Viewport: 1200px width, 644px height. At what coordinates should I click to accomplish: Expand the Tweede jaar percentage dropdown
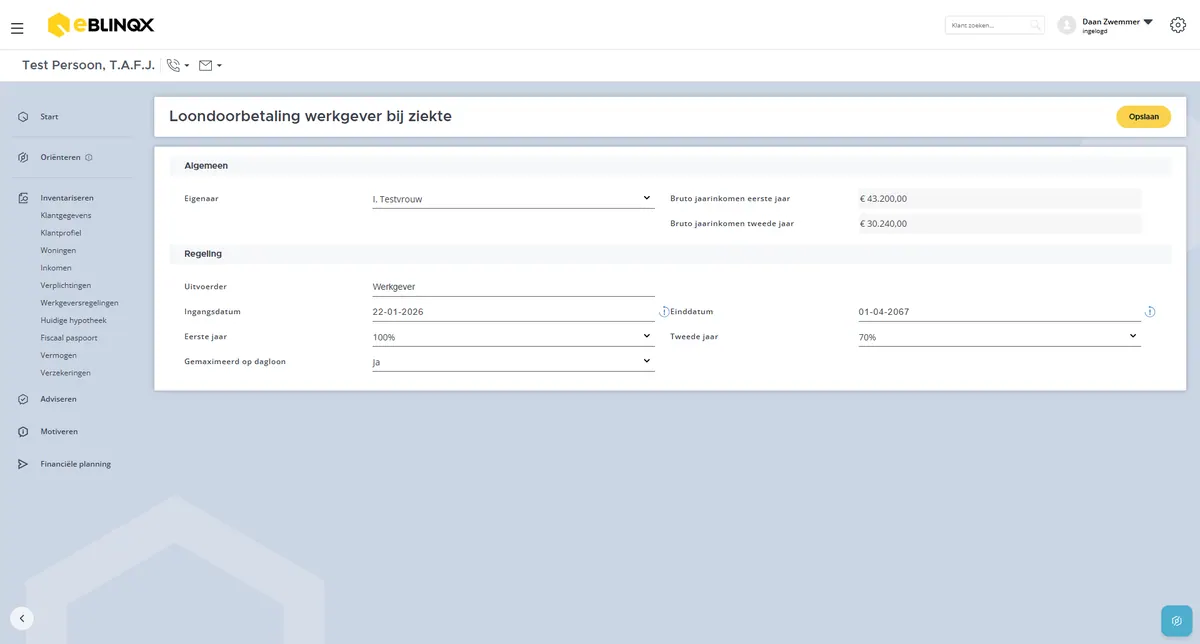(999, 337)
